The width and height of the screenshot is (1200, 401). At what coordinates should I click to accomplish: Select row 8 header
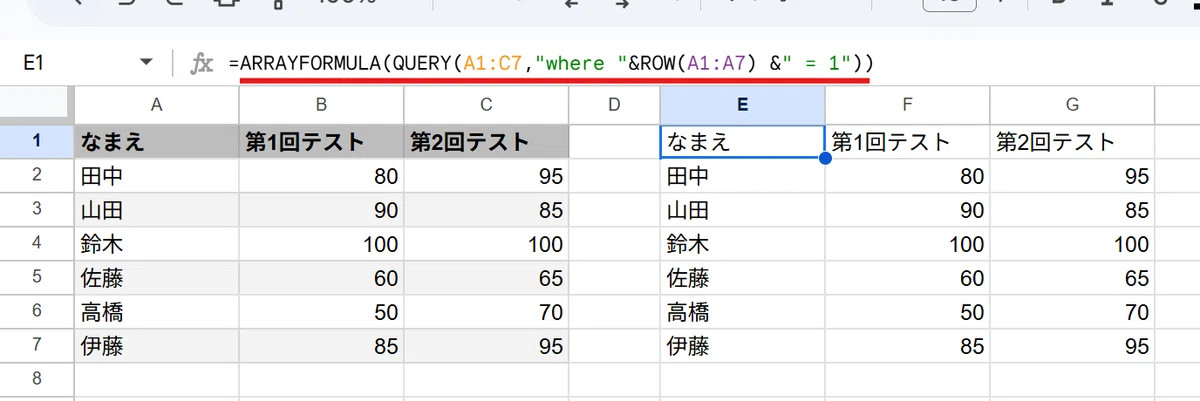click(x=37, y=379)
